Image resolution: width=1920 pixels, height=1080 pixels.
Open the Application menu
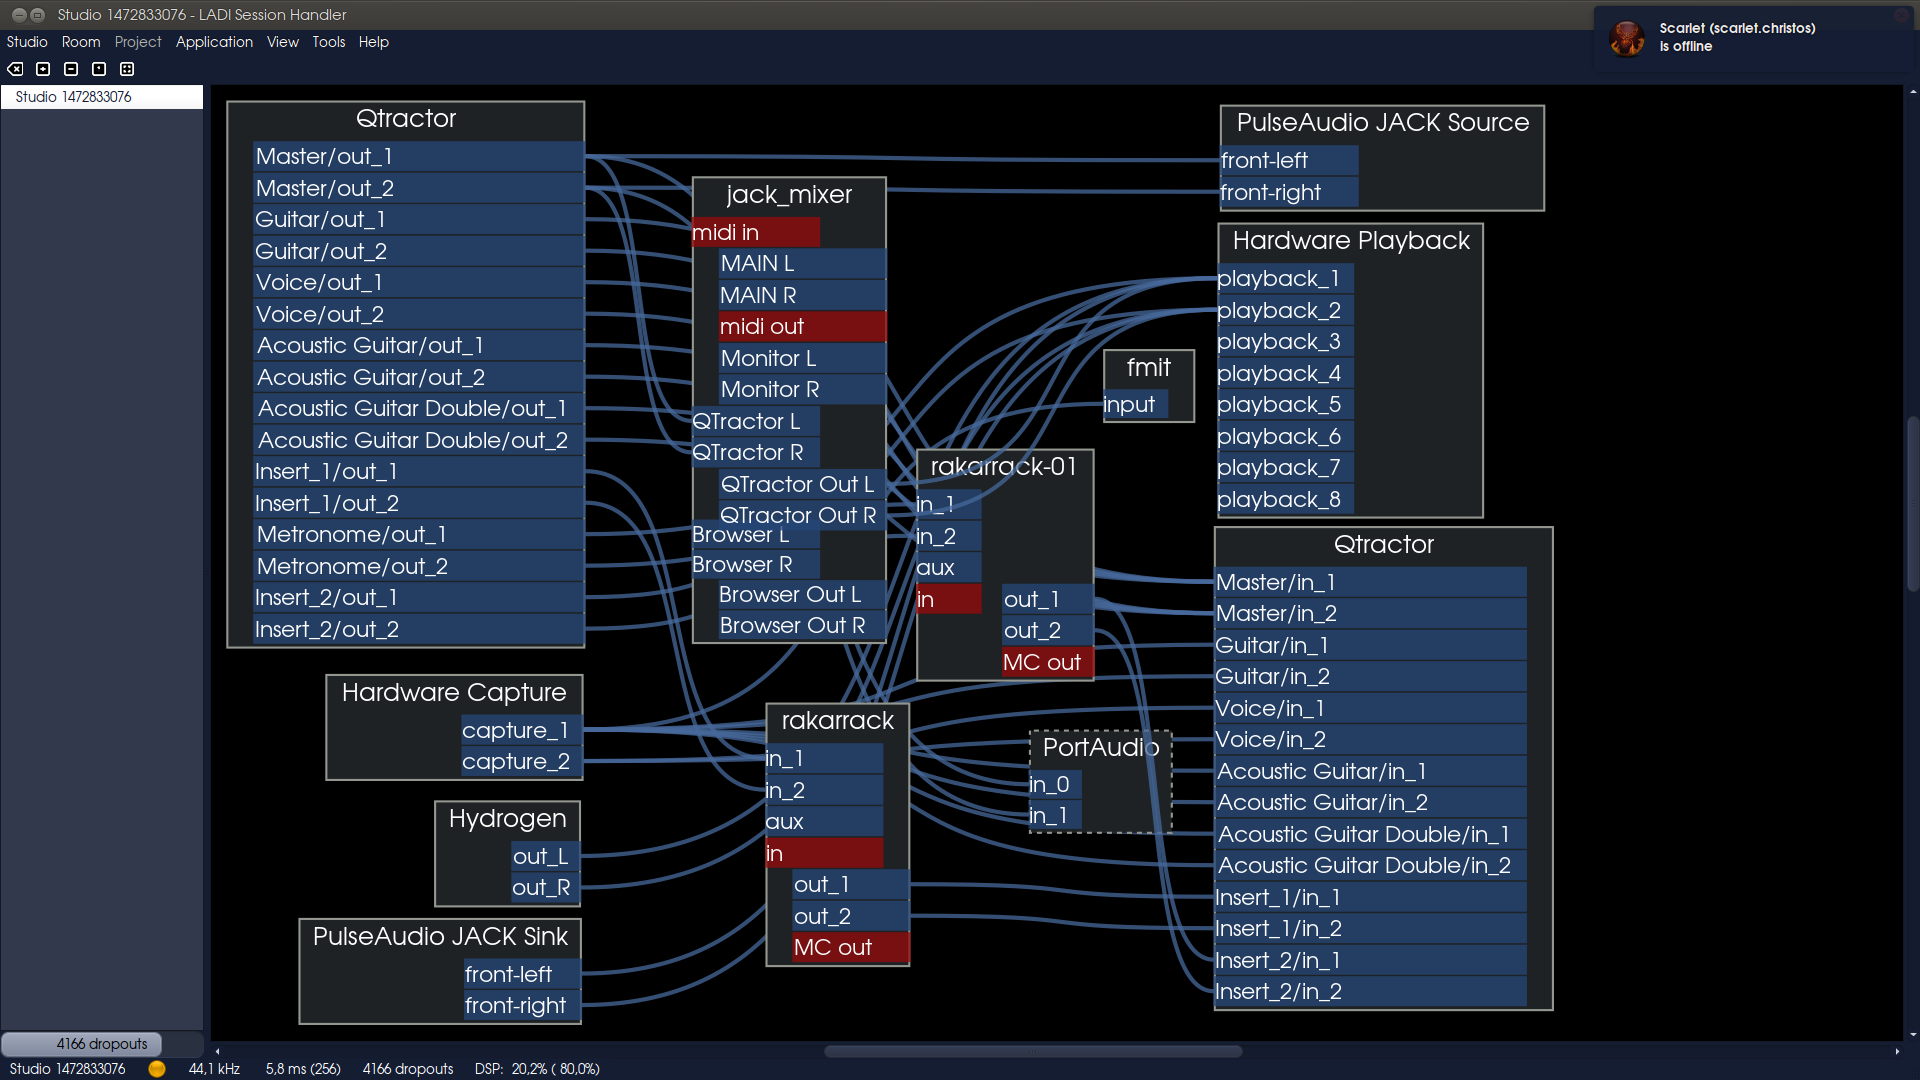[214, 42]
